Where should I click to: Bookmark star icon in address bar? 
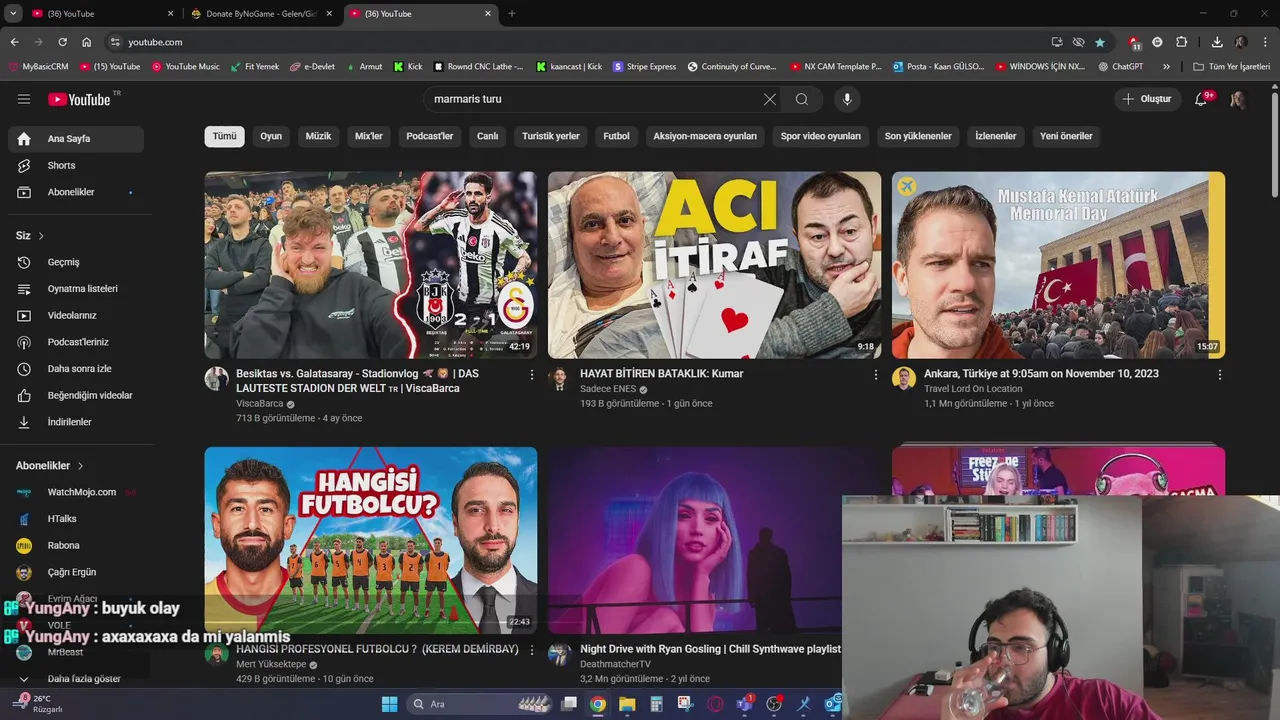1100,42
